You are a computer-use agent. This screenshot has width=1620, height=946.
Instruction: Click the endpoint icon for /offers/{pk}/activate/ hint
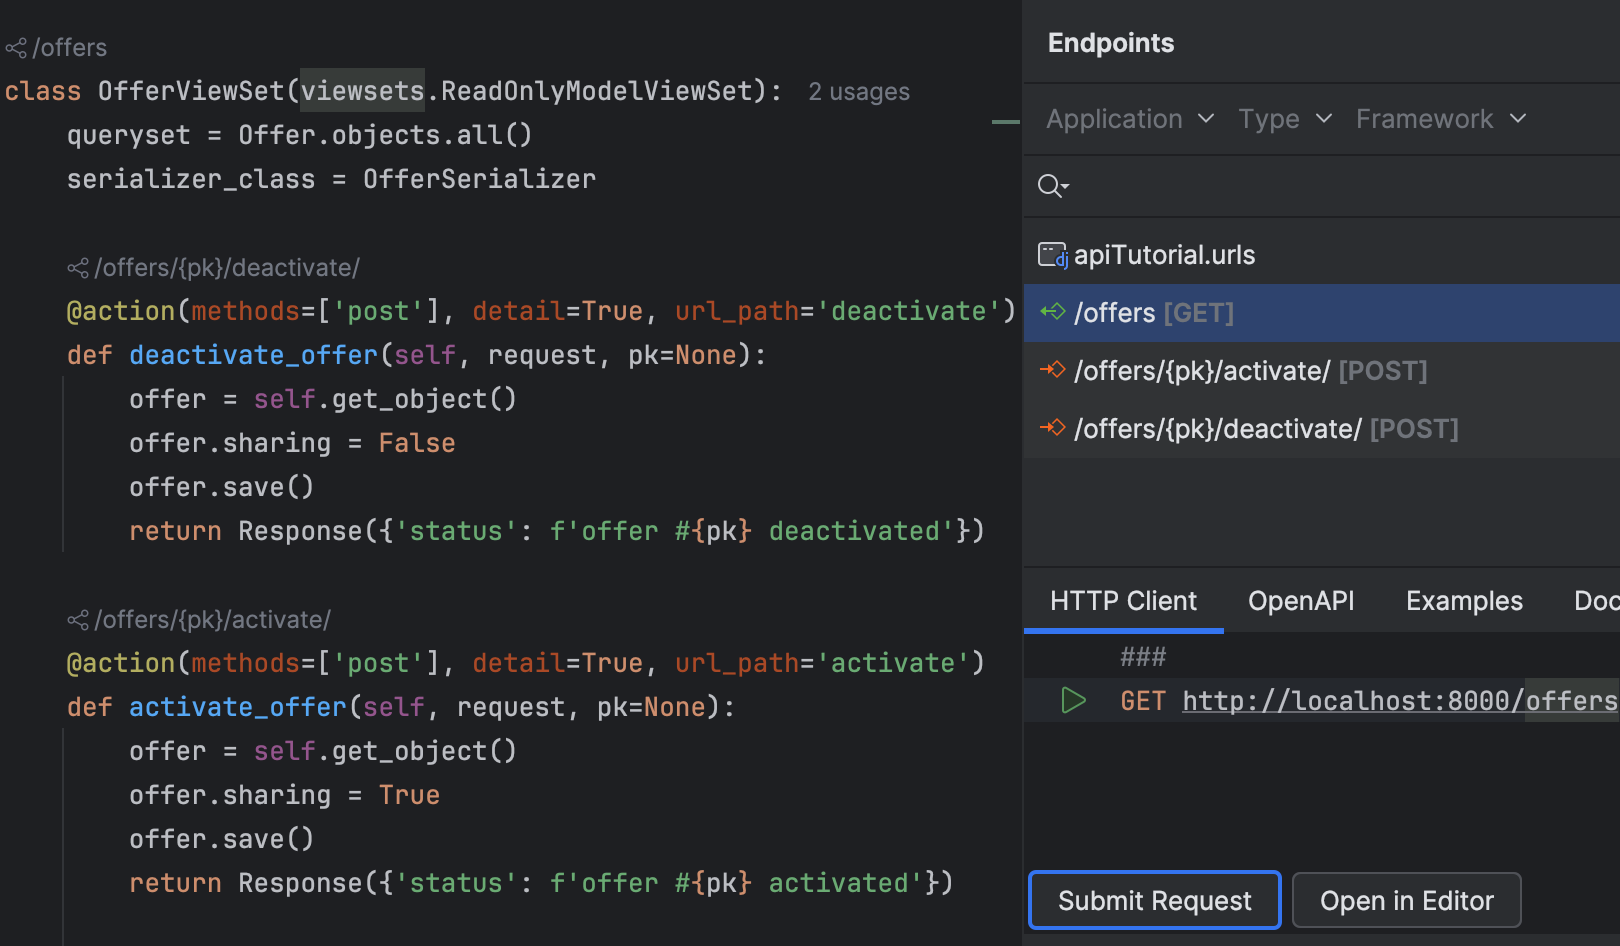click(x=78, y=620)
